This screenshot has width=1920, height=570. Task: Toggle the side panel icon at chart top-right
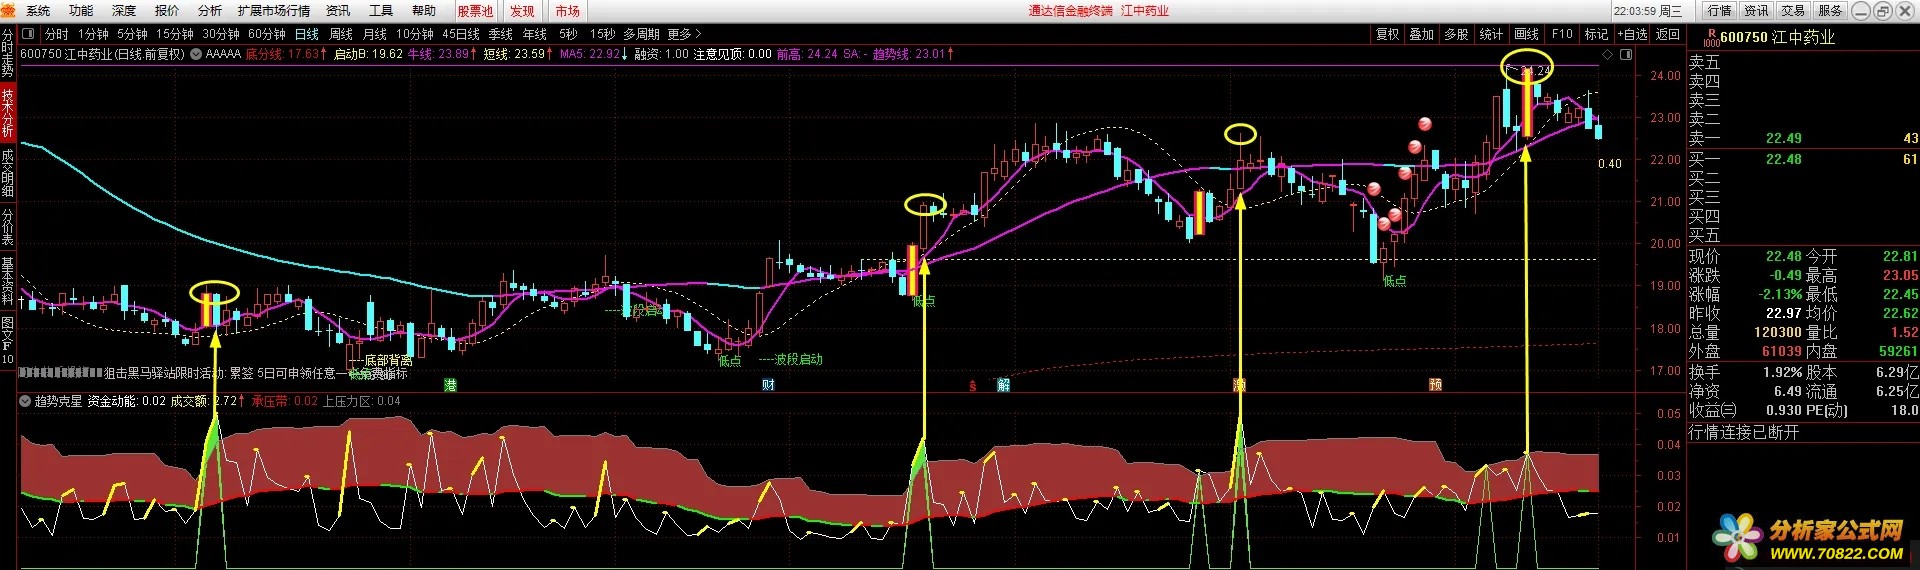click(x=1626, y=55)
